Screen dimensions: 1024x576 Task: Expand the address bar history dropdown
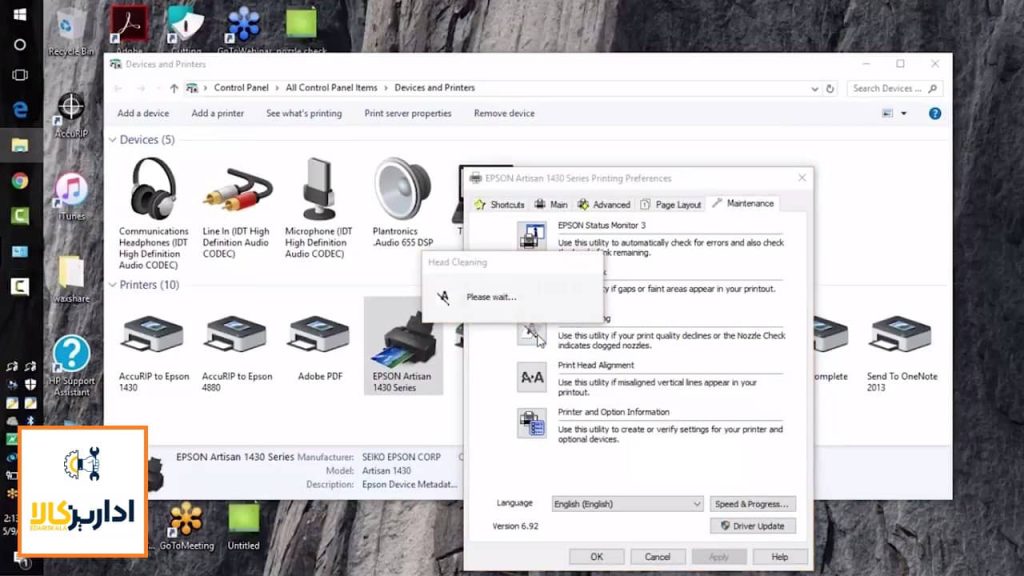click(814, 88)
